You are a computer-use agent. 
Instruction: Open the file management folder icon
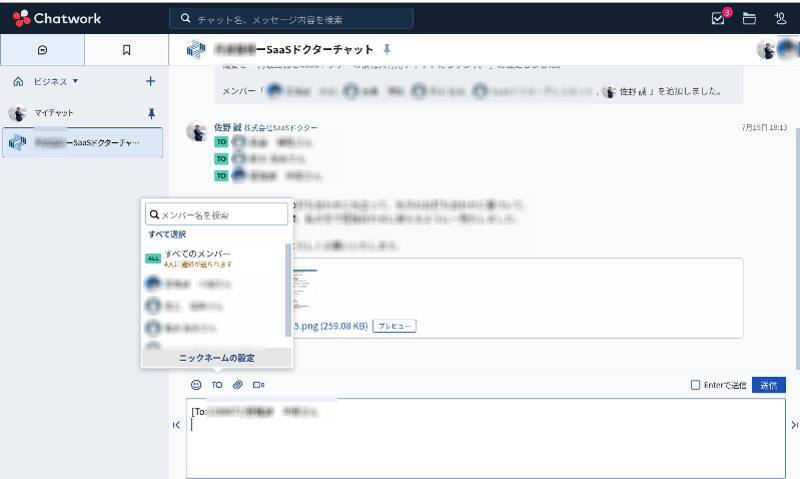tap(749, 19)
